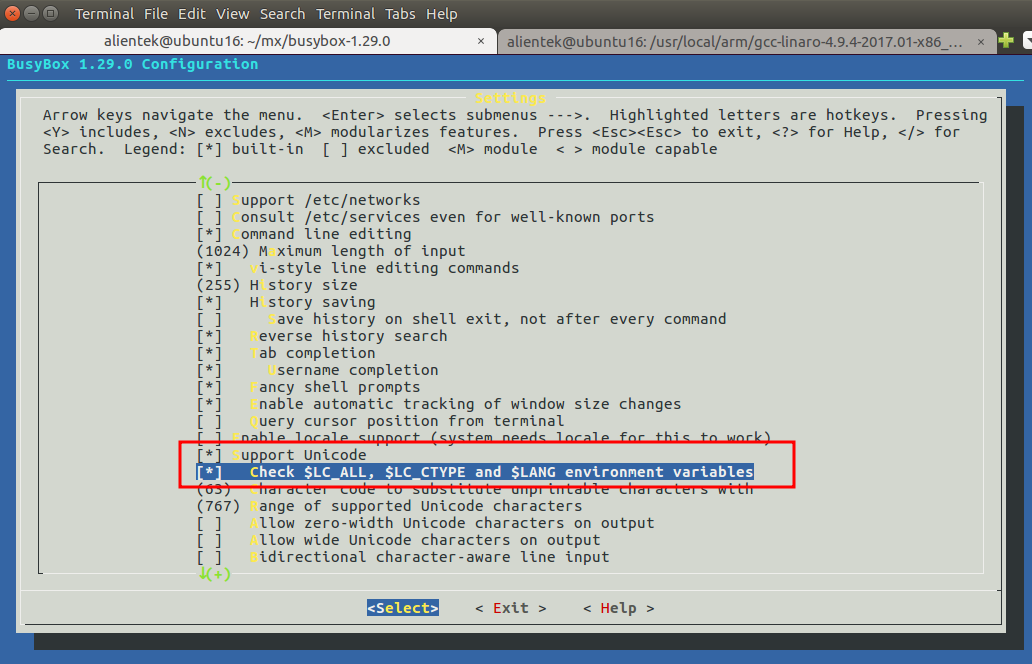The height and width of the screenshot is (664, 1032).
Task: Click the BusyBox 1.29.0 Configuration title
Action: coord(132,64)
